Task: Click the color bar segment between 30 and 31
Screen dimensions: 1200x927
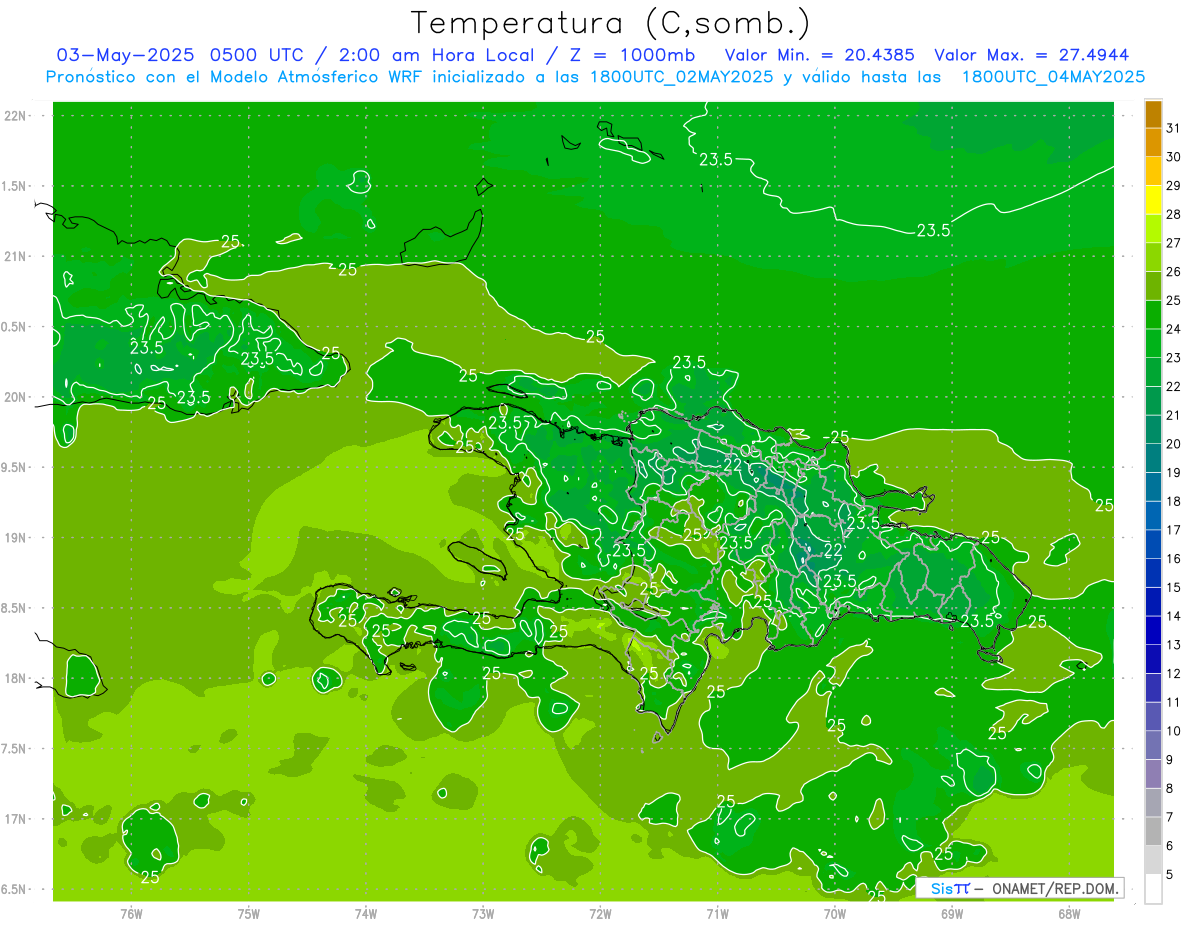Action: click(1153, 142)
